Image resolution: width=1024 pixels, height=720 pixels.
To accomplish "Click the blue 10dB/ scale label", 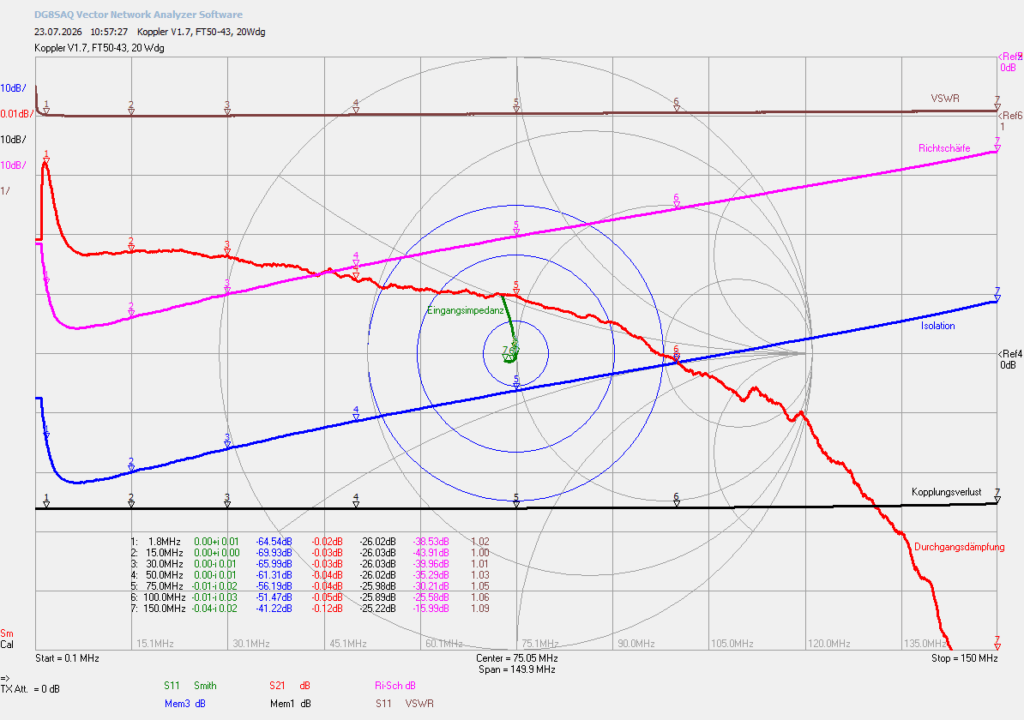I will pos(14,88).
